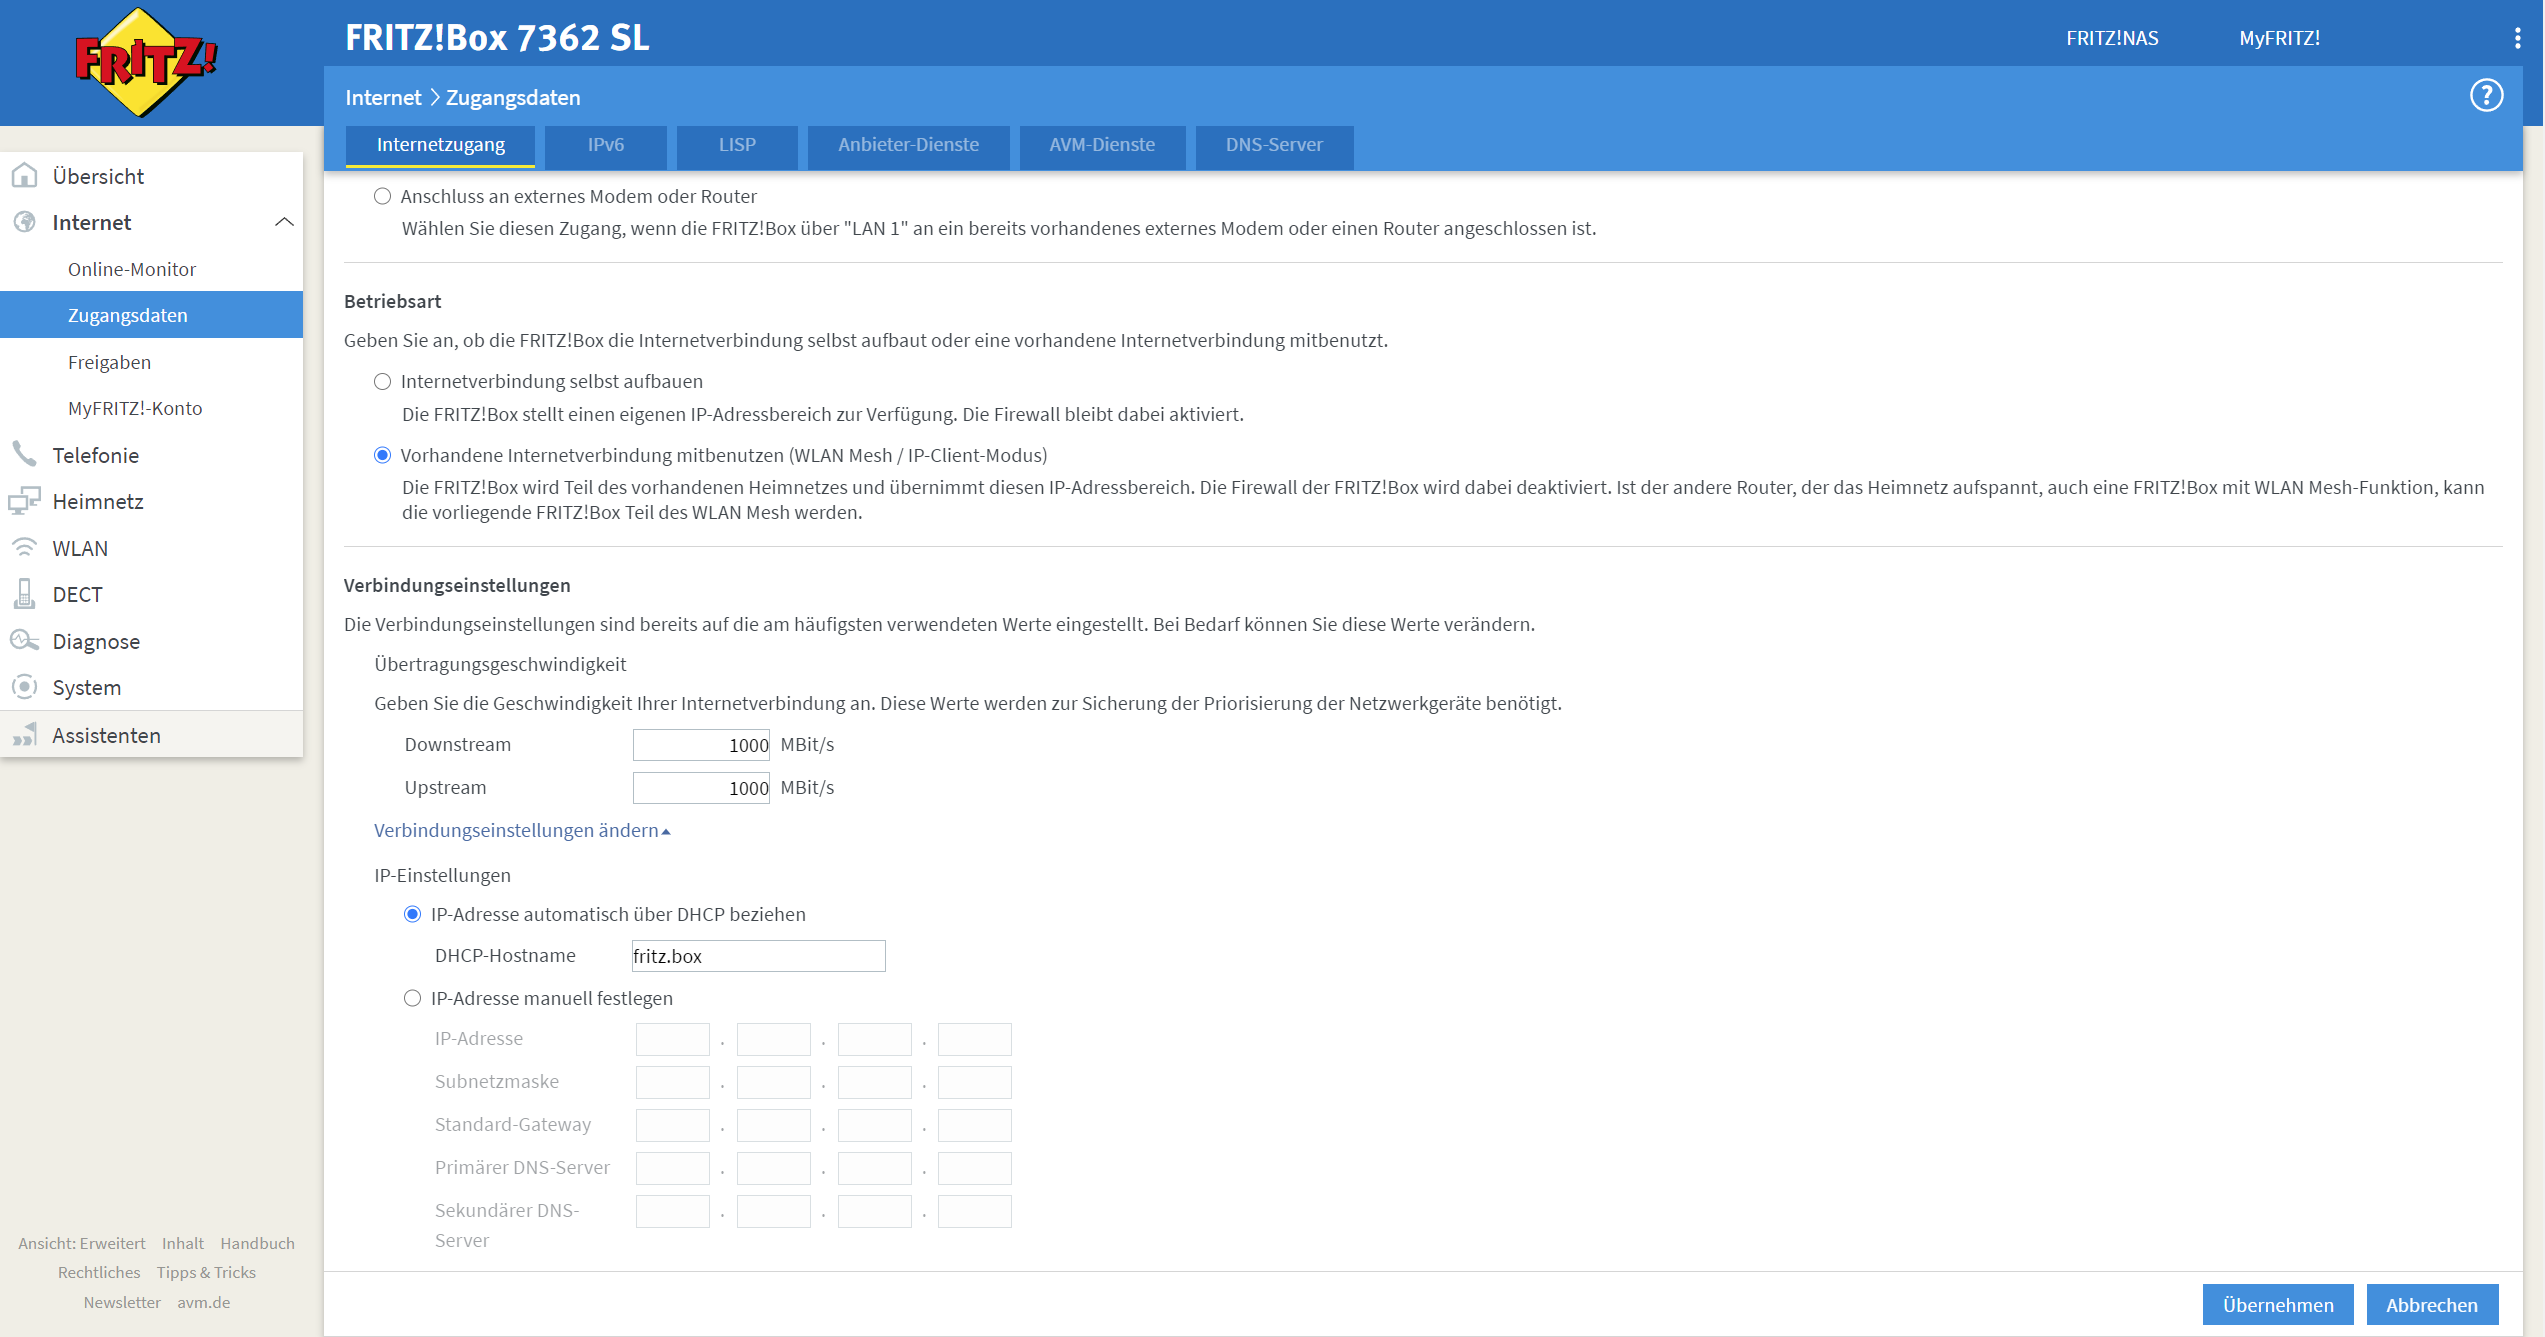Click the Telefonie phone icon
The image size is (2545, 1337).
click(25, 455)
